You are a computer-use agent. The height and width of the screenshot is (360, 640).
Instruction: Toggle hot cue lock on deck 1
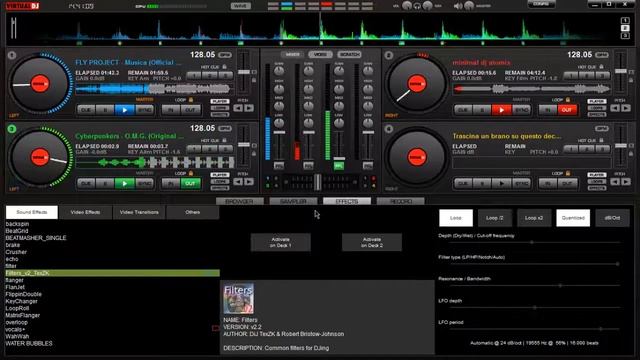coord(224,67)
